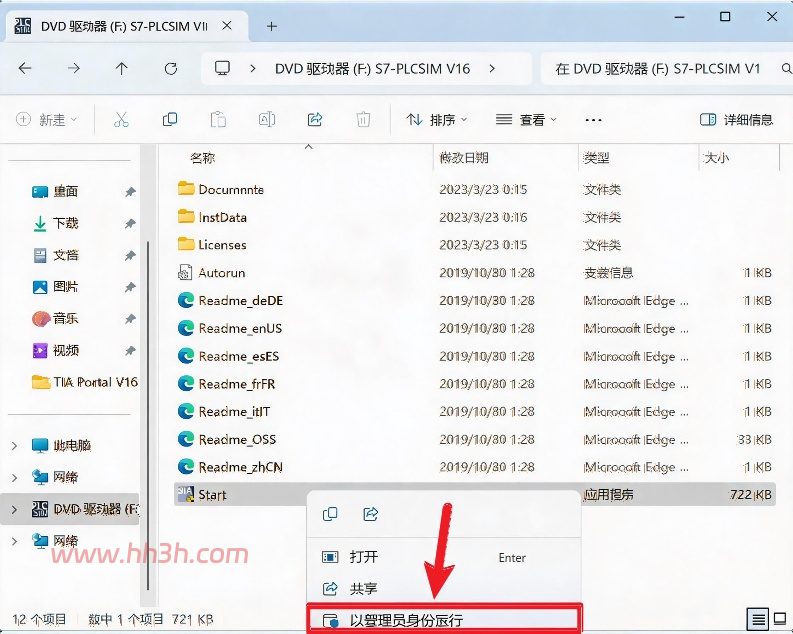The height and width of the screenshot is (634, 793).
Task: Select the Start application icon
Action: click(x=185, y=494)
